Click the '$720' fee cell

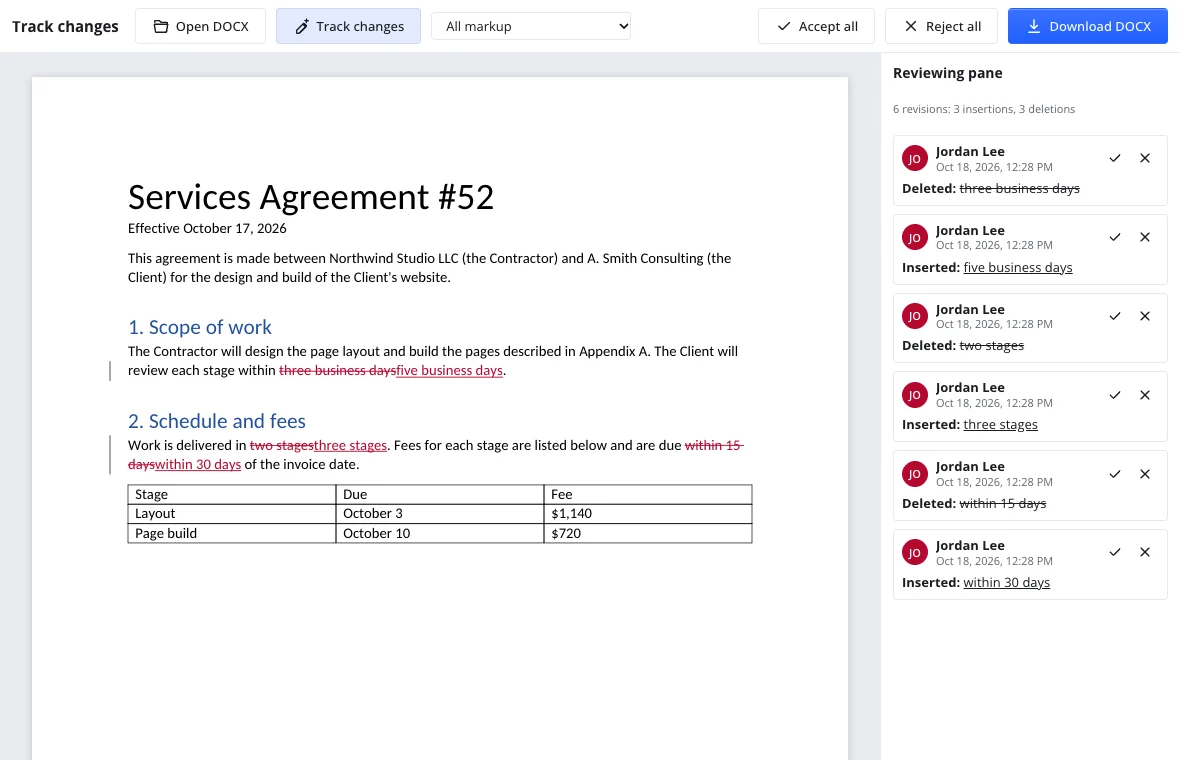648,534
